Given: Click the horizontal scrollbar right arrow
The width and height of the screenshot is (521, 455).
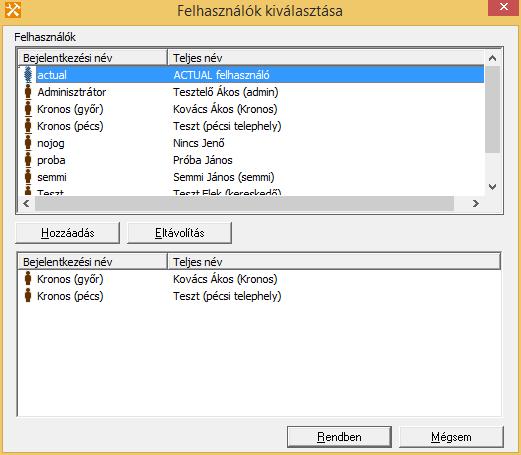Looking at the screenshot, I should point(476,203).
